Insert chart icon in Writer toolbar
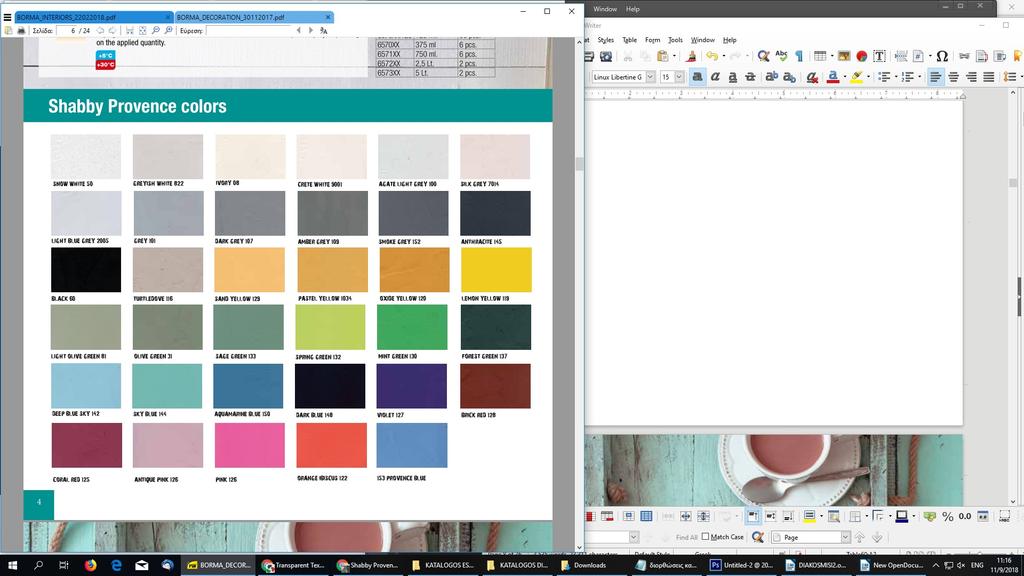Image resolution: width=1024 pixels, height=576 pixels. click(x=861, y=57)
